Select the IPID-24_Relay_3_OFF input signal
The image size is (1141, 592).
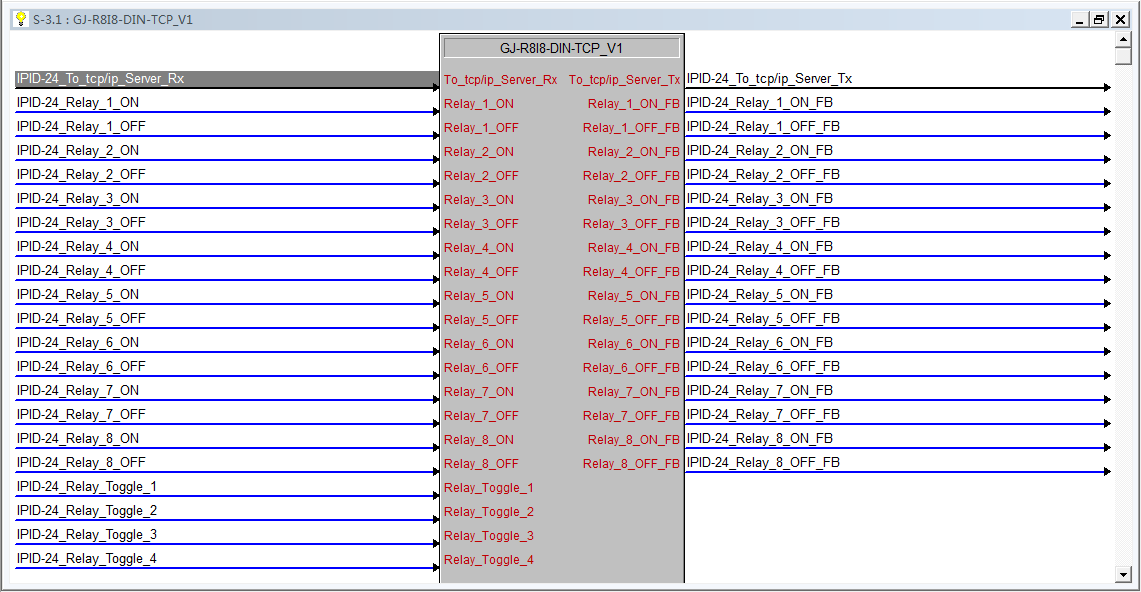click(x=226, y=223)
